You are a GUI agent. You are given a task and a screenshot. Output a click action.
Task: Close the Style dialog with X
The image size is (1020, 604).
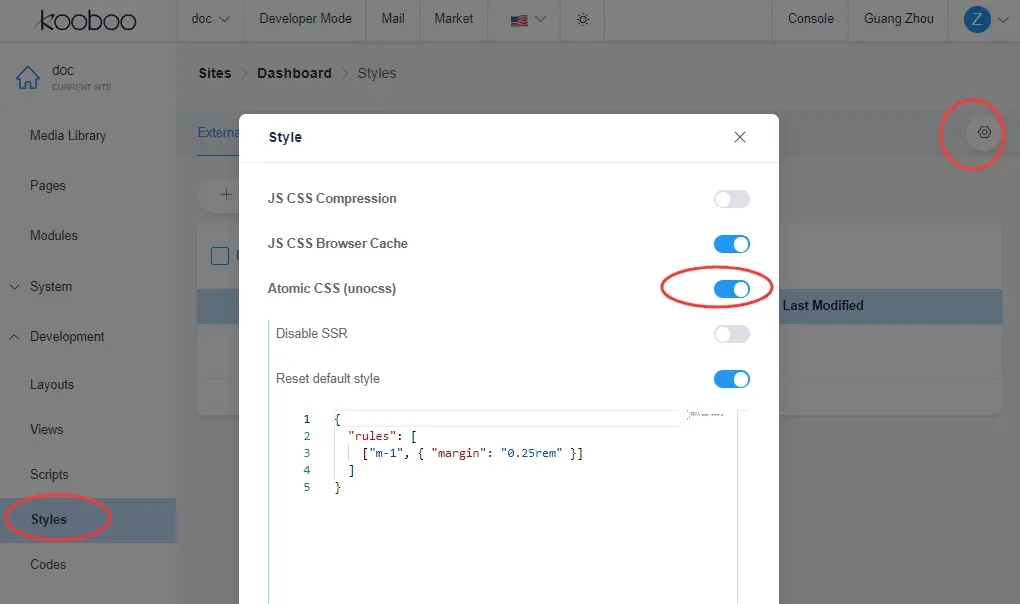click(x=740, y=137)
